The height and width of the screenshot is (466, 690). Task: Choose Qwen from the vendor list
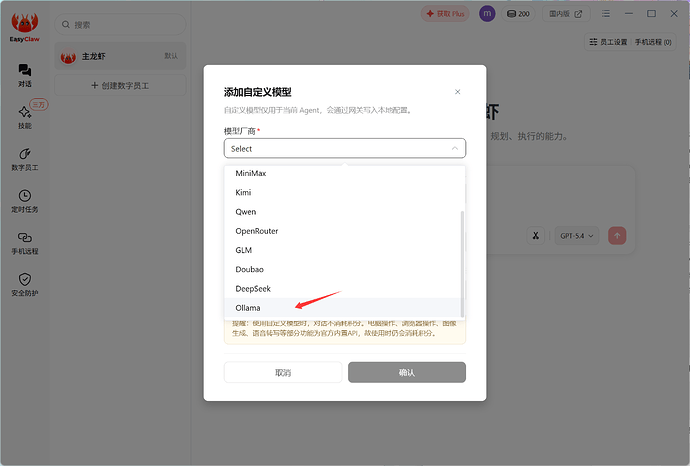[342, 212]
